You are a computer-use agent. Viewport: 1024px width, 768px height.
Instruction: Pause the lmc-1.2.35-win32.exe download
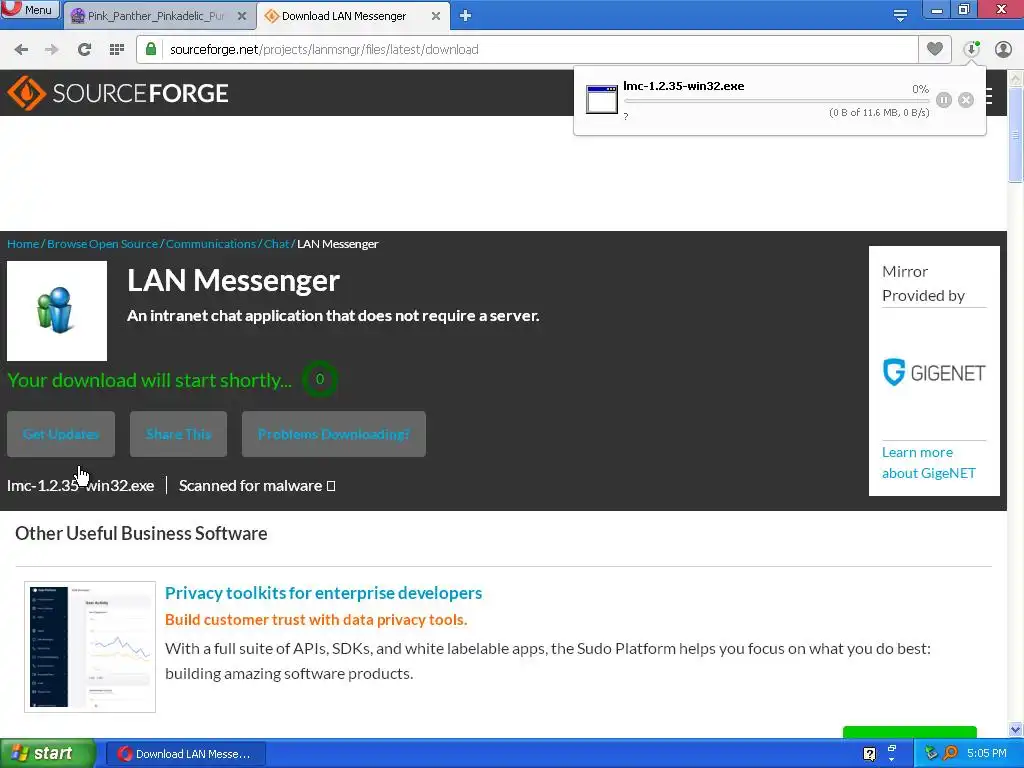tap(944, 100)
